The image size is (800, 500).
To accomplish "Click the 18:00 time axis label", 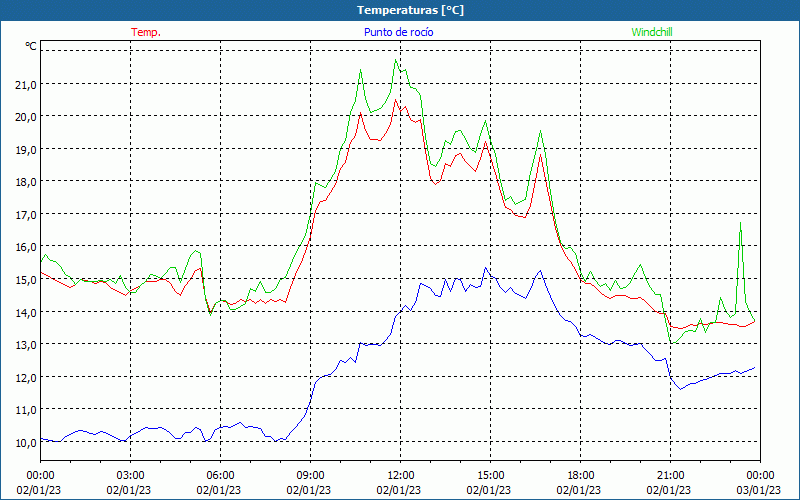I will tap(580, 475).
